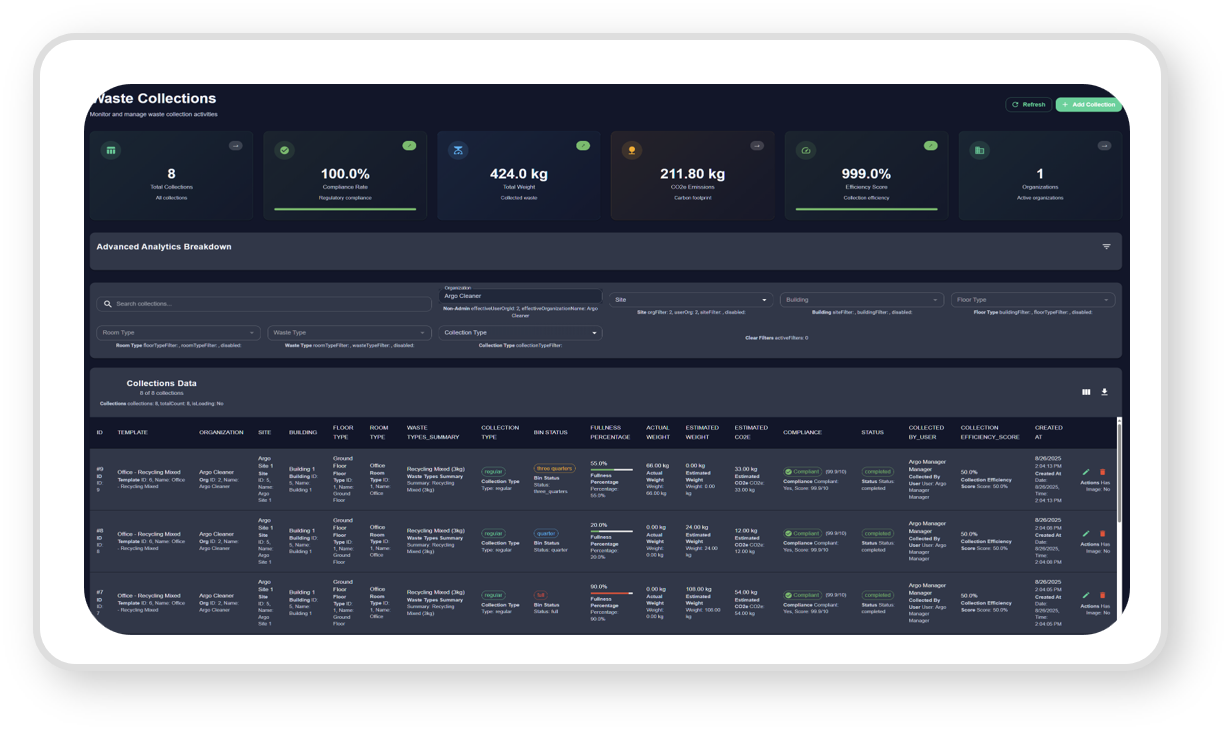
Task: Click the CREATED AT column header
Action: [1049, 432]
